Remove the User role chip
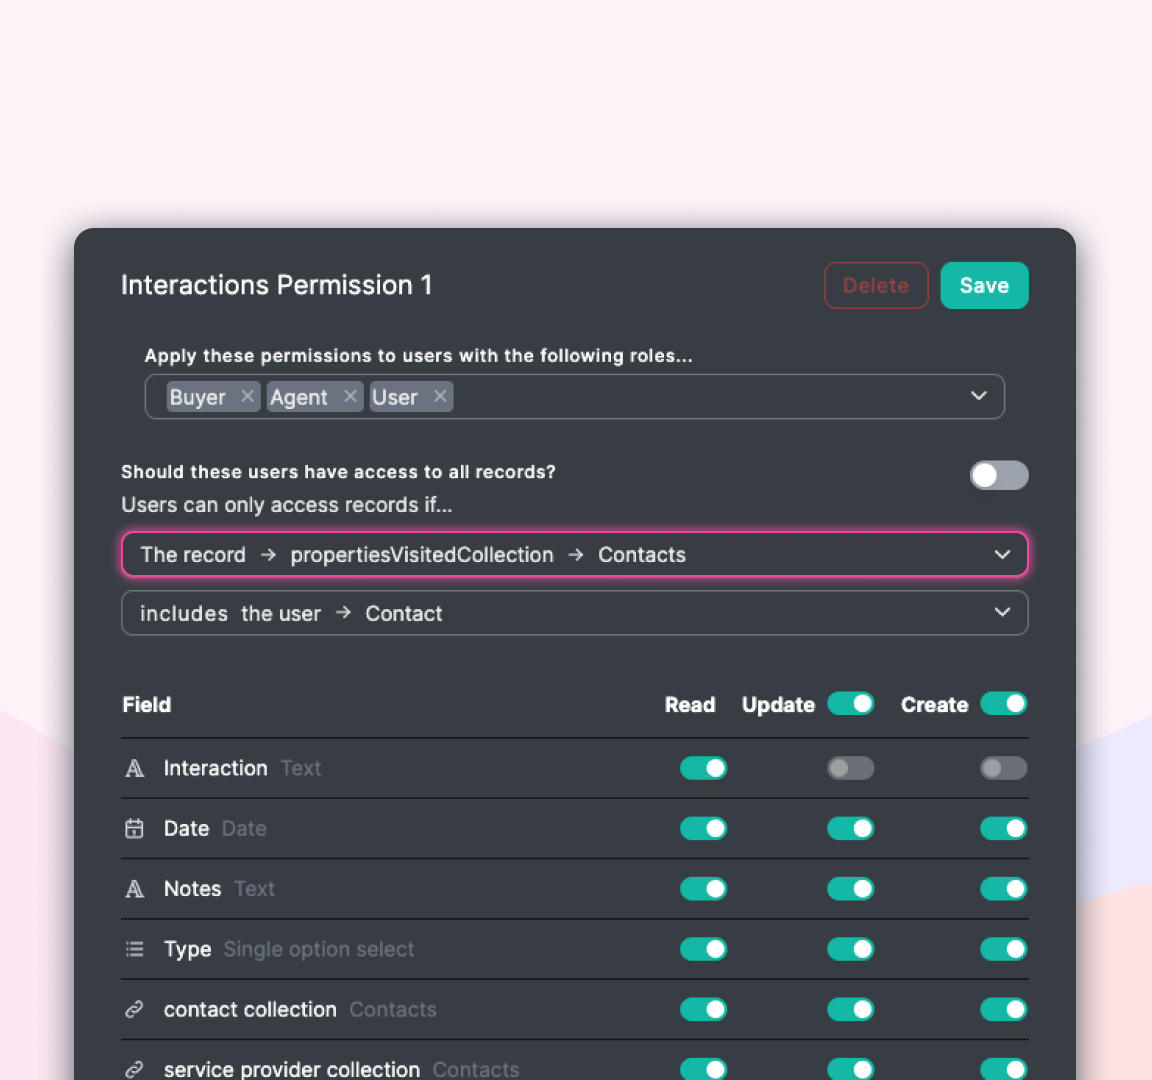1152x1080 pixels. click(440, 396)
